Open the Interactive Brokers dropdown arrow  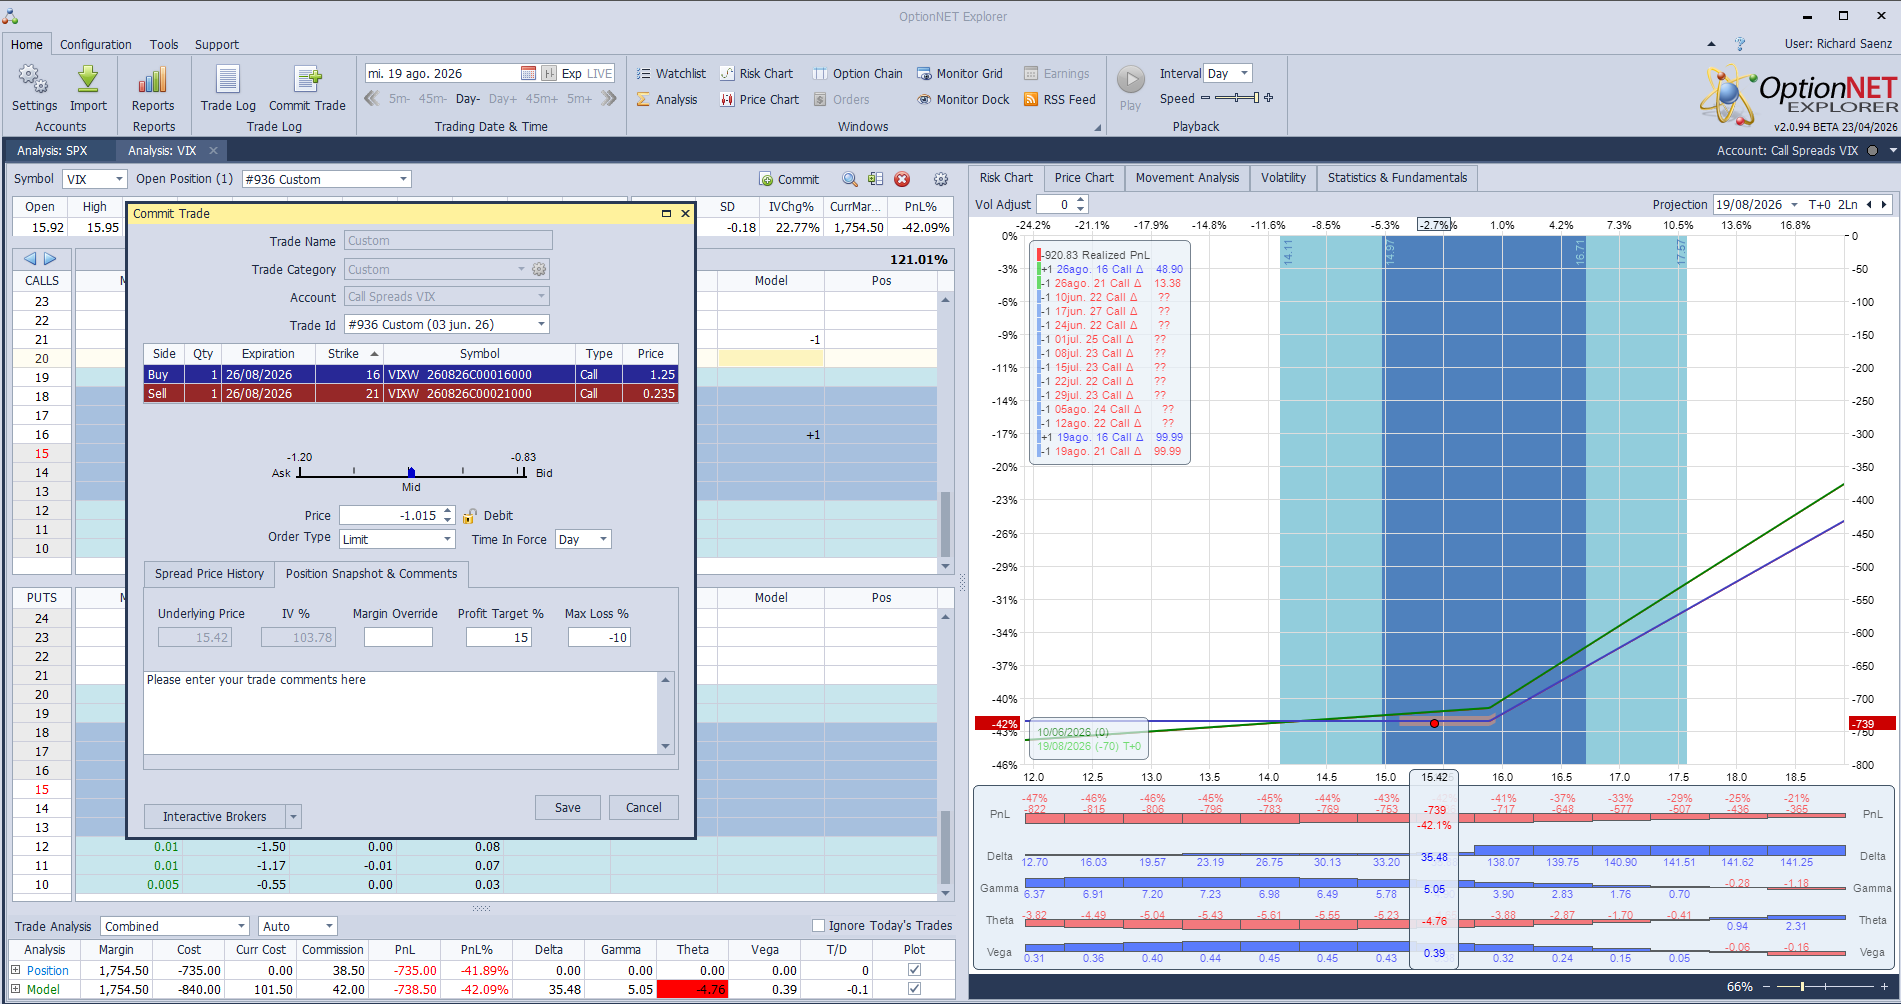293,817
